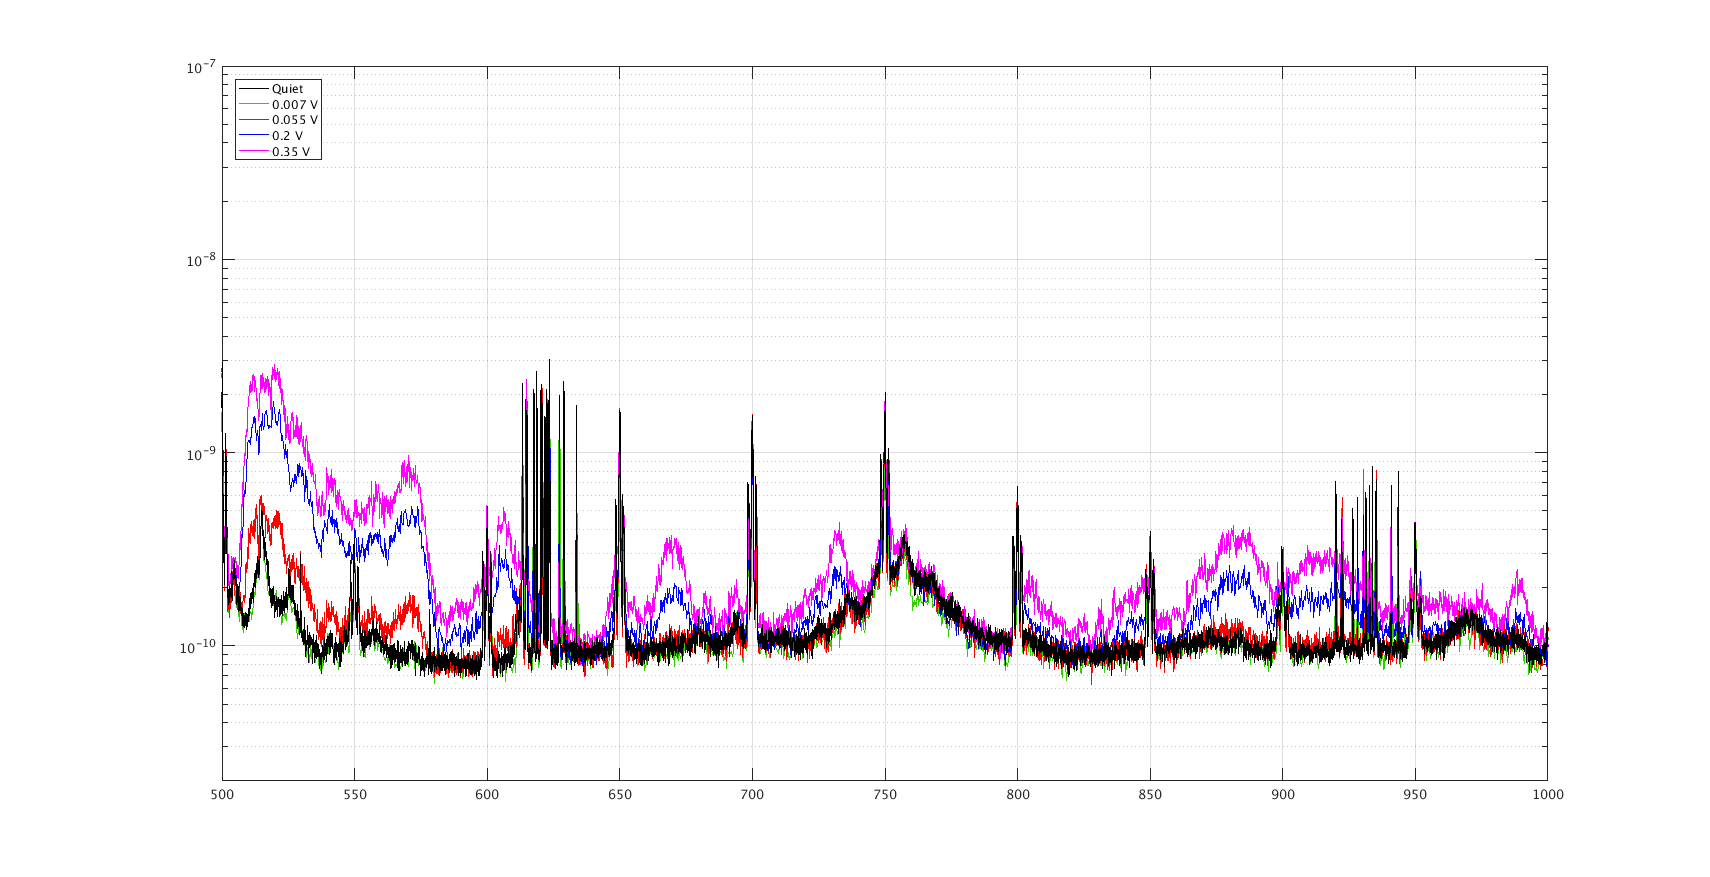Click the x-axis tick label 500
The width and height of the screenshot is (1710, 877).
point(222,795)
